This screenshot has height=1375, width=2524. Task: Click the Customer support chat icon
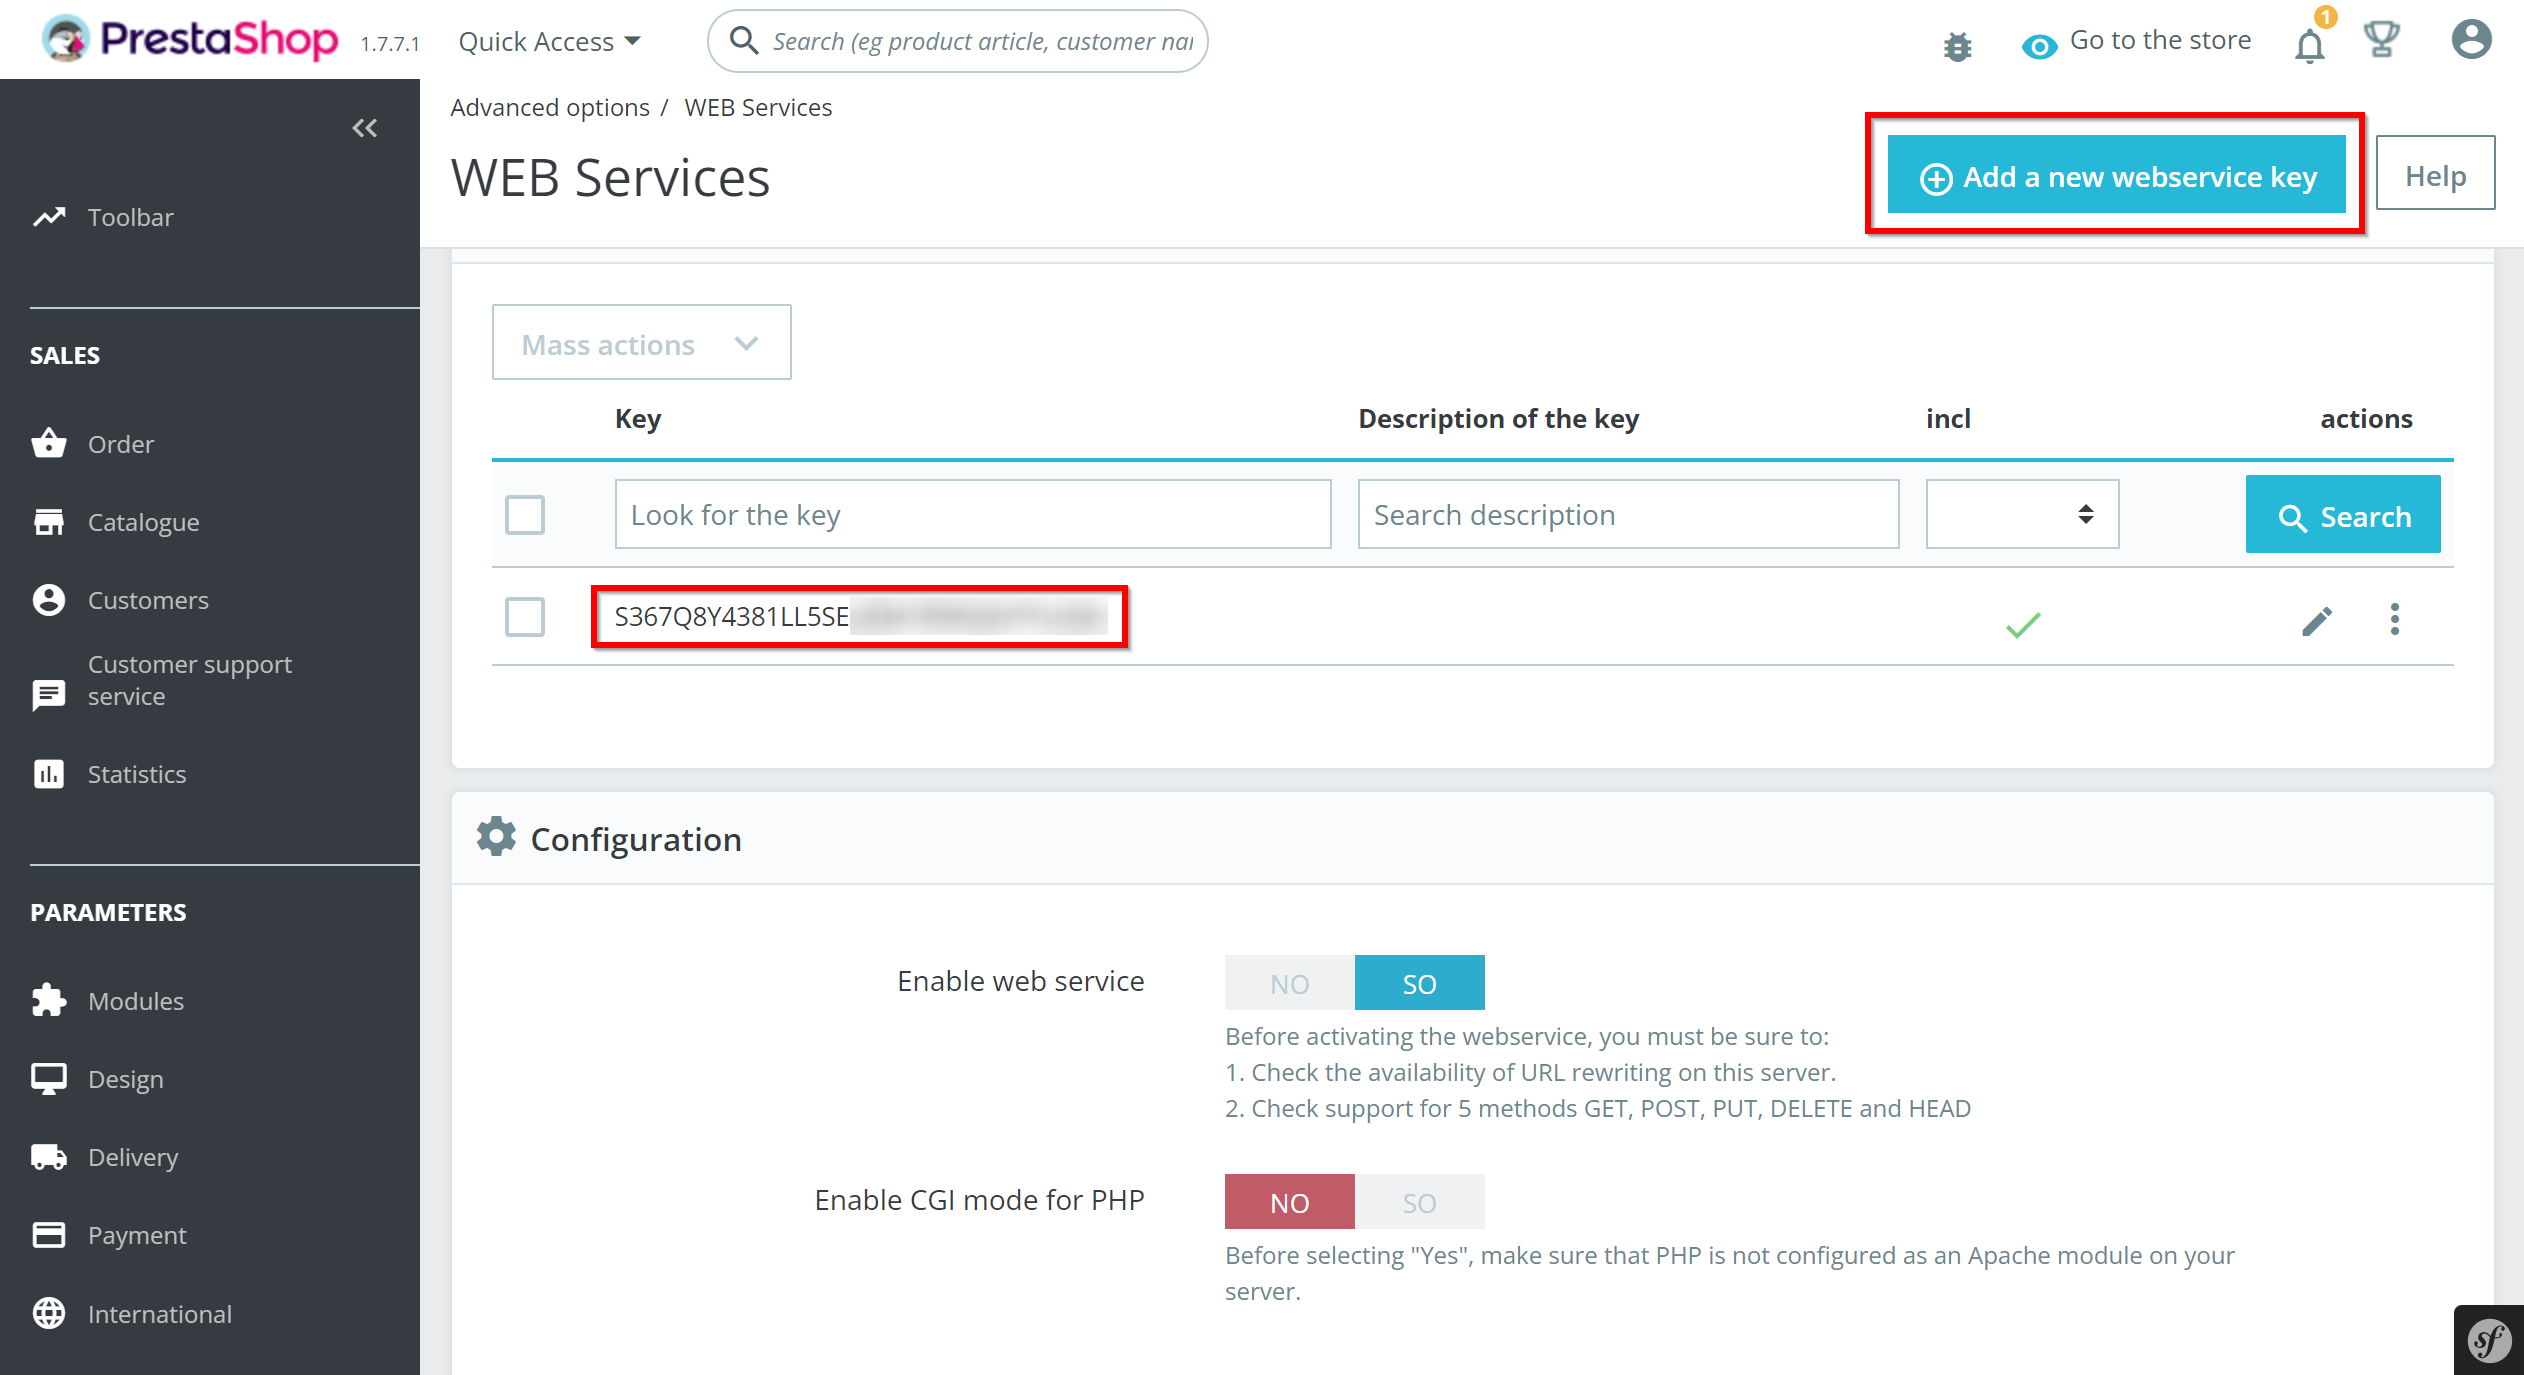pos(49,695)
